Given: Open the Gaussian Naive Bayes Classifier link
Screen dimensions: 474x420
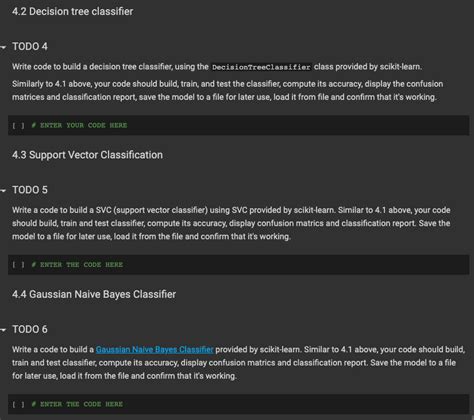Looking at the screenshot, I should coord(154,349).
